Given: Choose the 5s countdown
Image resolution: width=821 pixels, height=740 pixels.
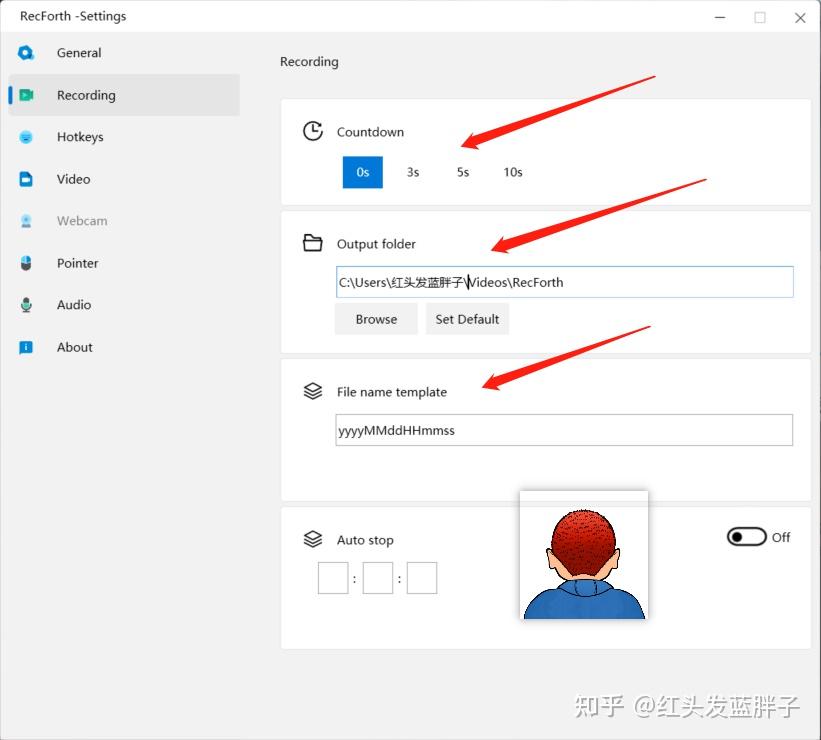Looking at the screenshot, I should [x=463, y=172].
